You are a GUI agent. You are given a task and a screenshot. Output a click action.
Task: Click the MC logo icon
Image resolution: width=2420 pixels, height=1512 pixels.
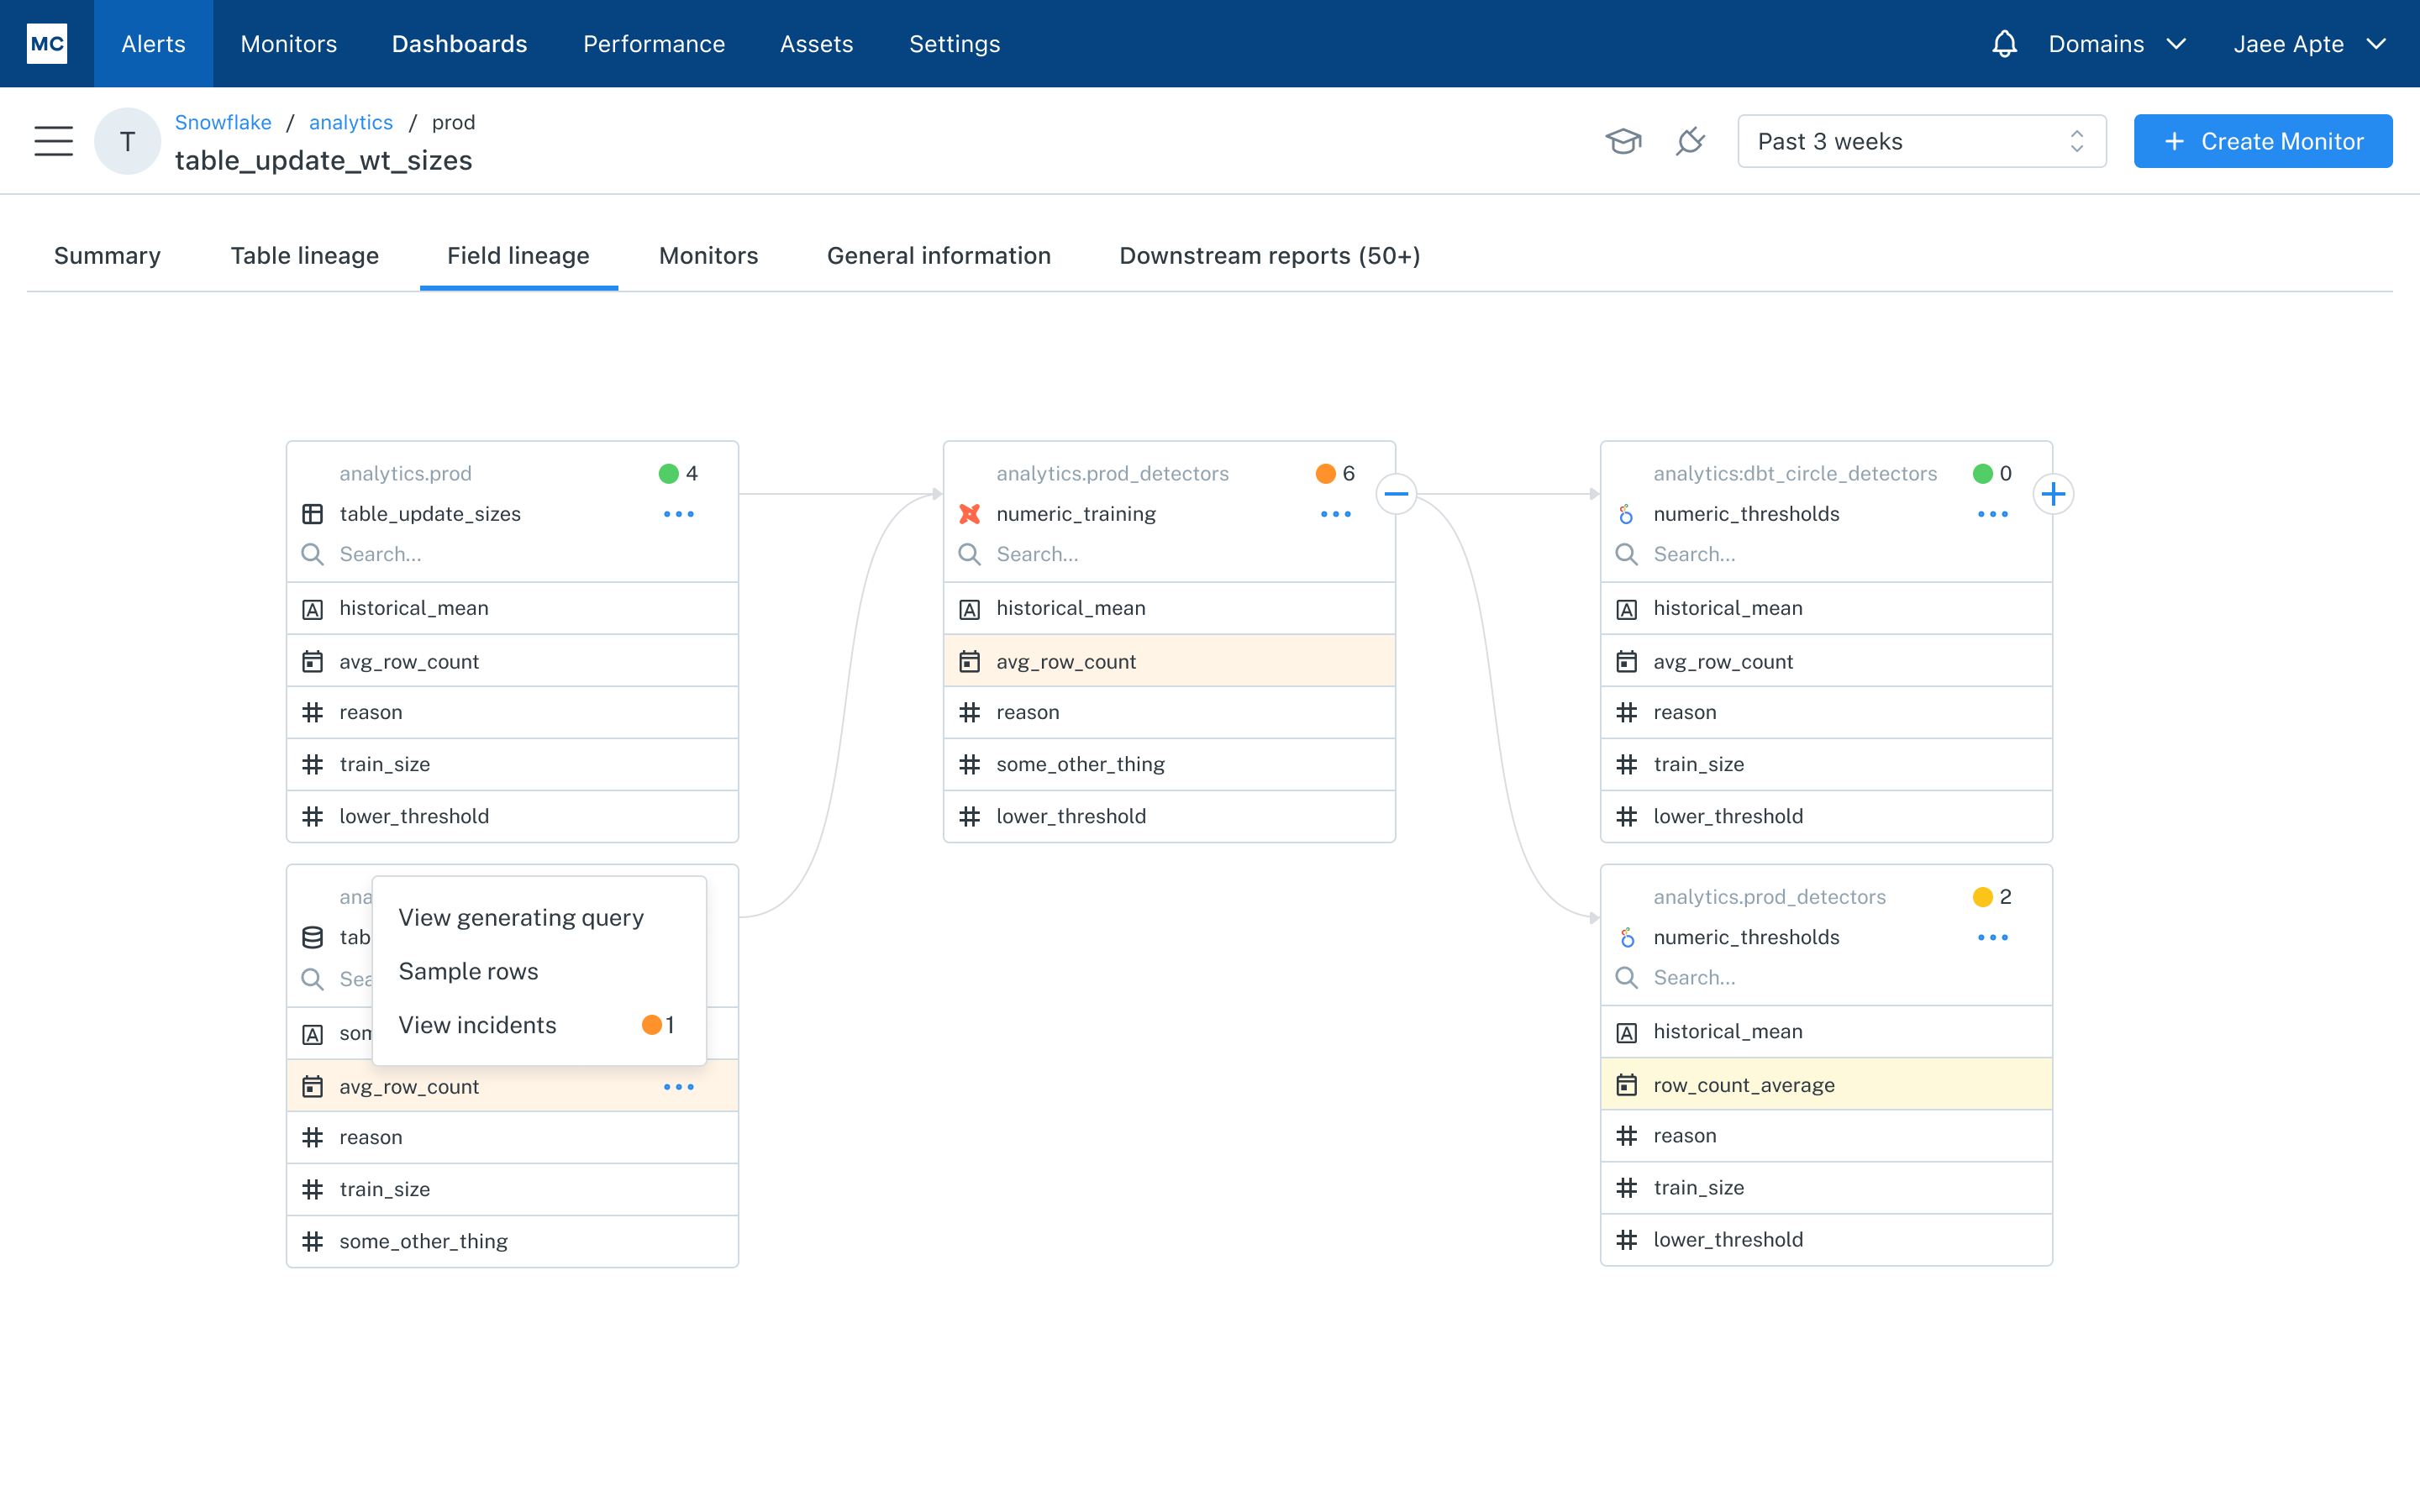coord(47,43)
